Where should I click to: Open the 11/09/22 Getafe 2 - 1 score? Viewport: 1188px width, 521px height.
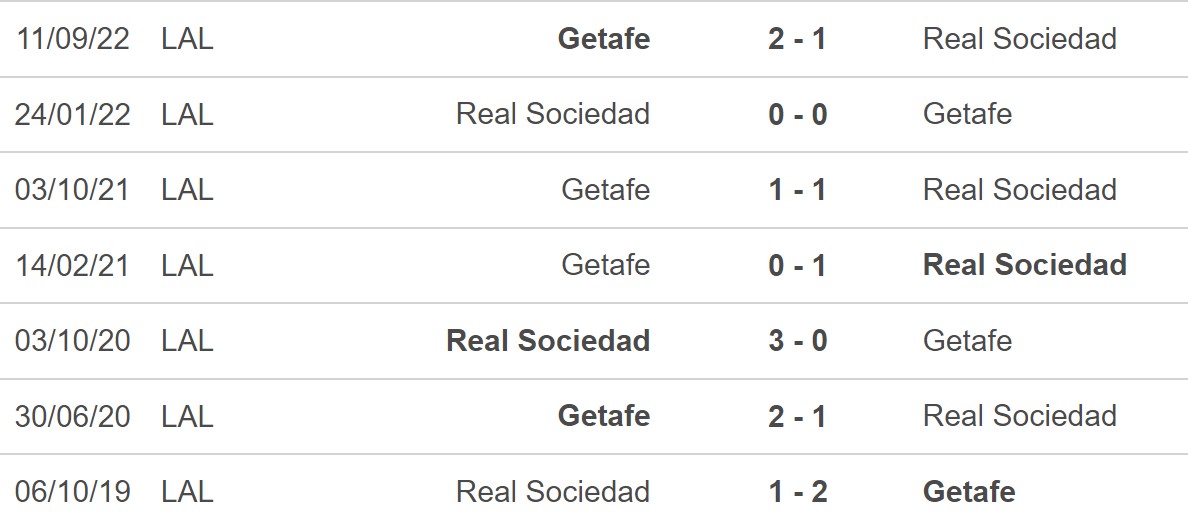pos(797,39)
